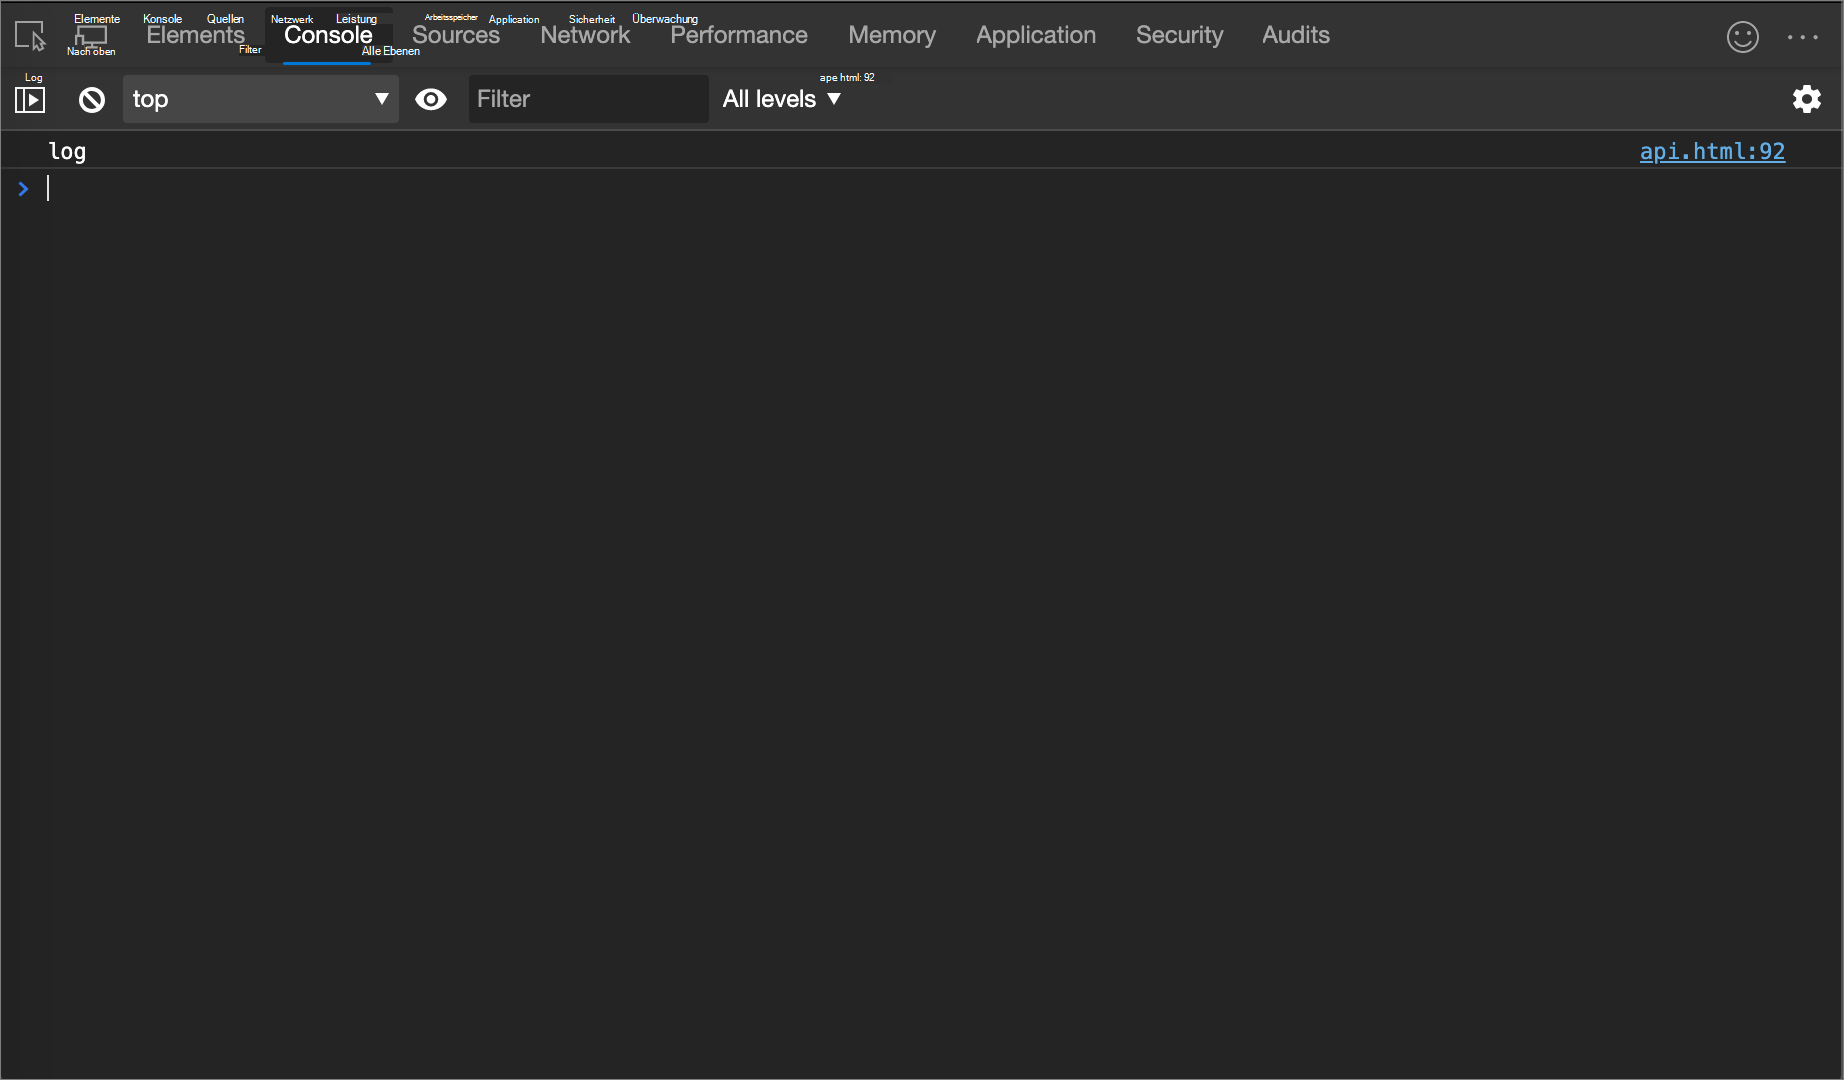This screenshot has width=1844, height=1080.
Task: Open the Application panel
Action: pyautogui.click(x=1035, y=35)
